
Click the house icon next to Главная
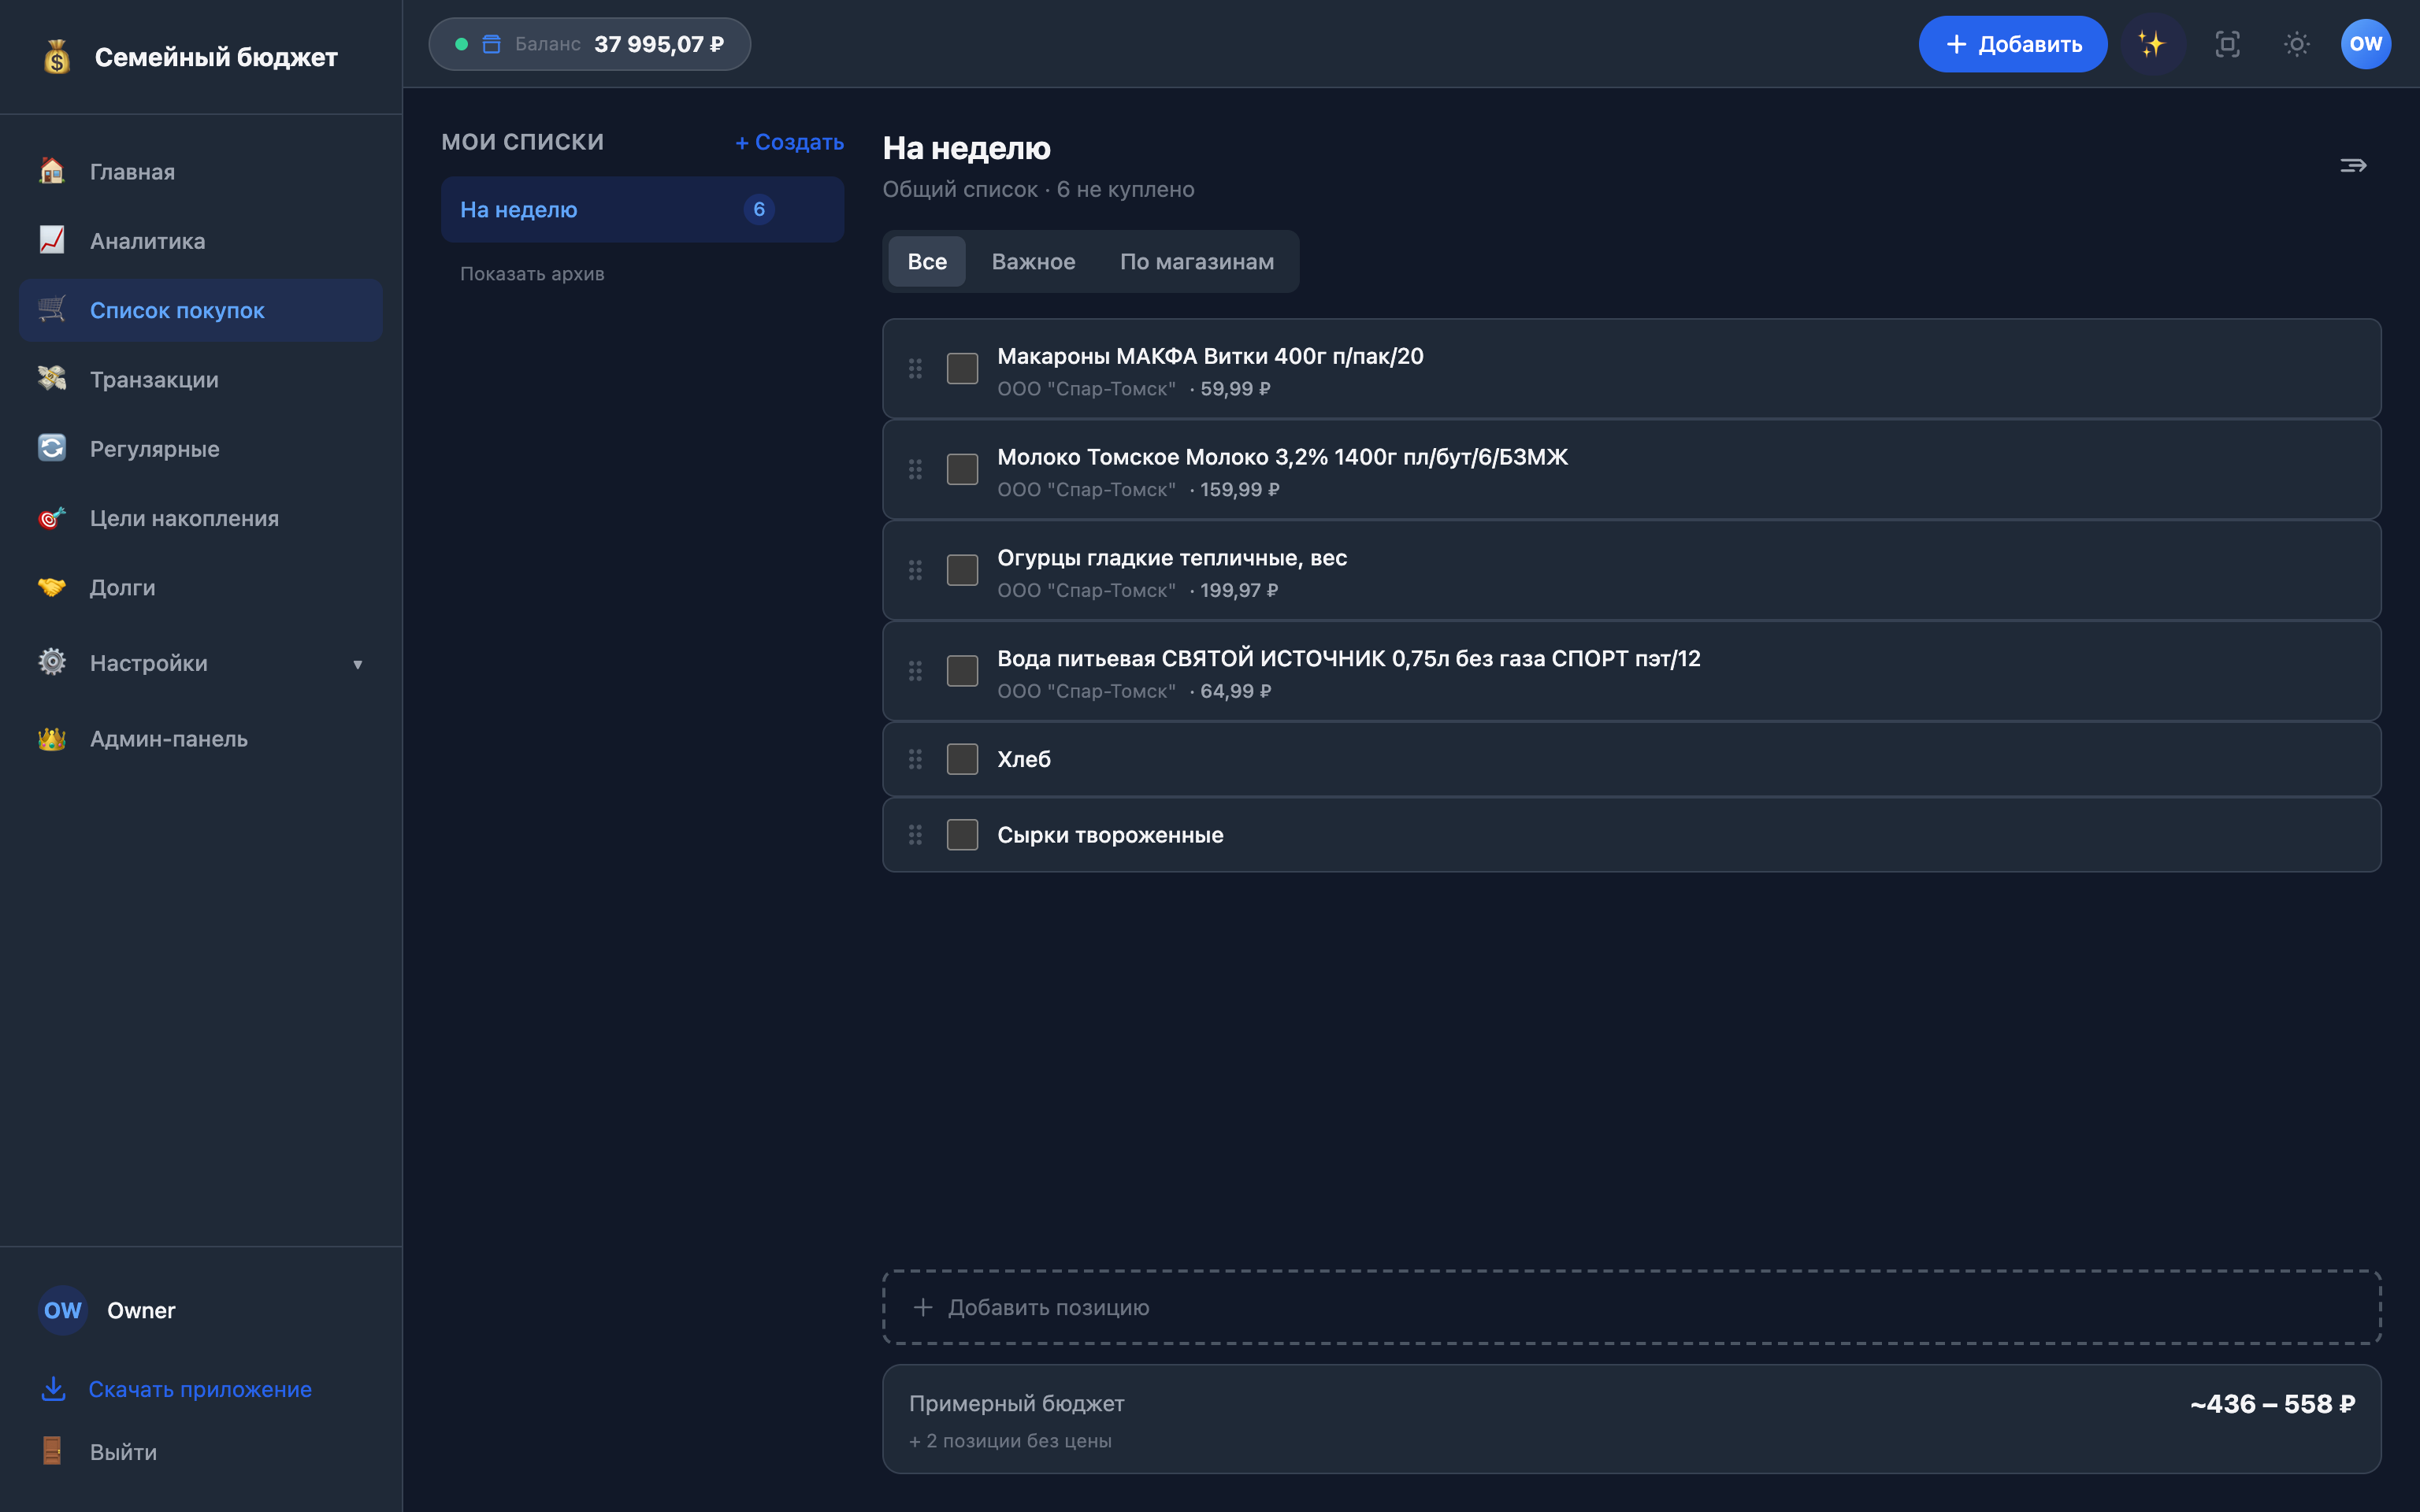52,171
